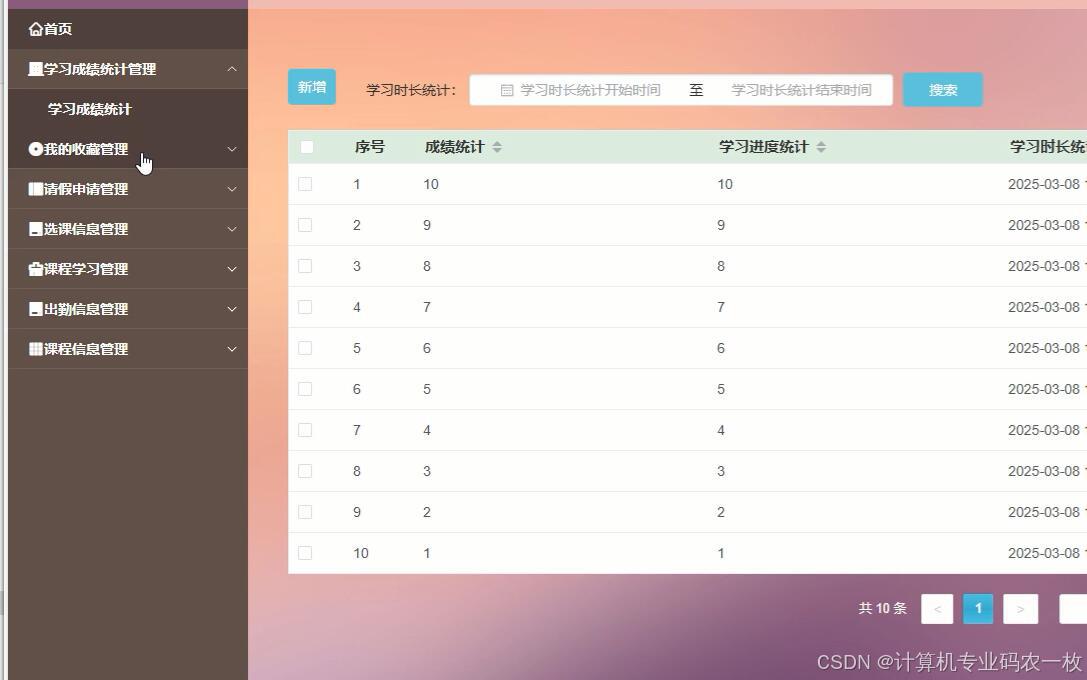Click the 课程学习管理 briefcase icon
The image size is (1087, 680).
(x=35, y=269)
